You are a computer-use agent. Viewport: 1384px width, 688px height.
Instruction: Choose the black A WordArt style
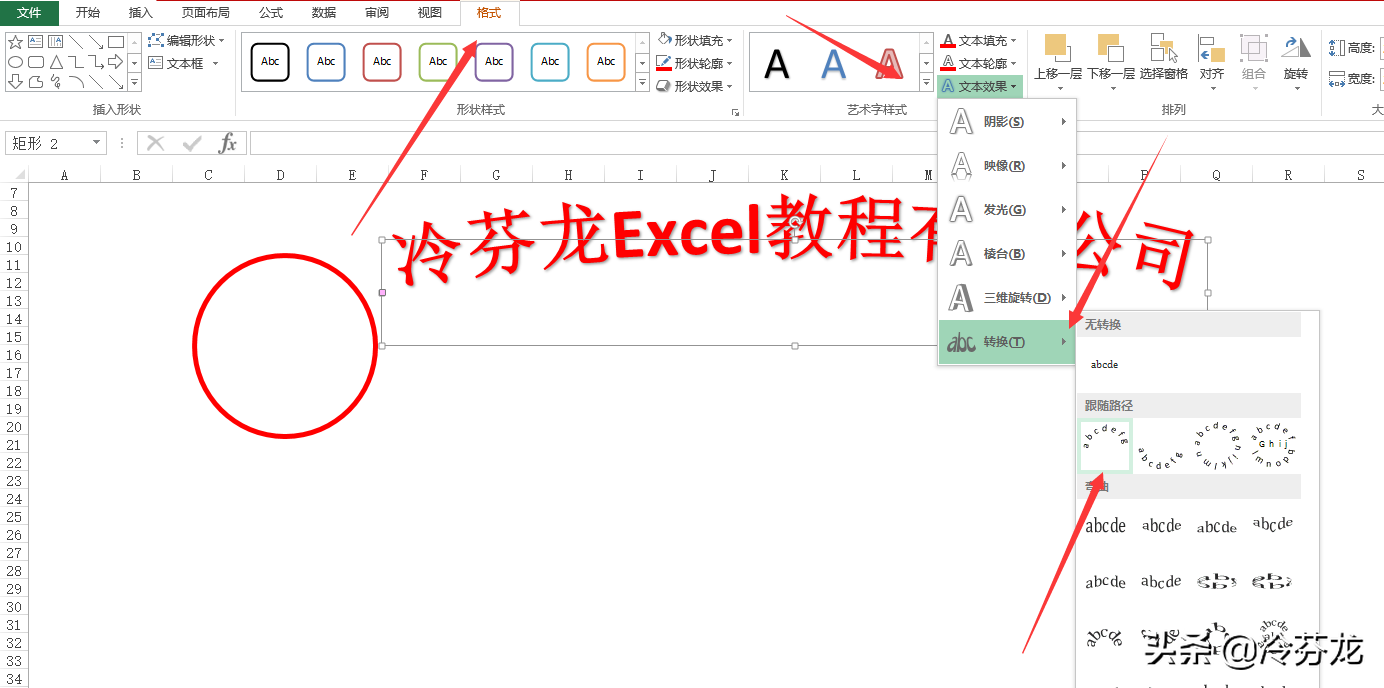(x=777, y=64)
